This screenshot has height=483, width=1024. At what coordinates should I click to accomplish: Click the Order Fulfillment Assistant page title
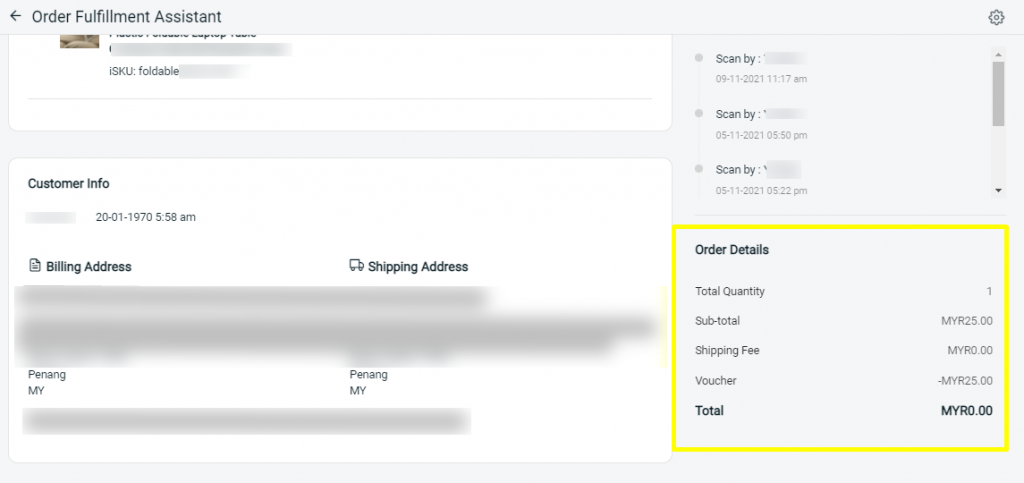tap(127, 17)
